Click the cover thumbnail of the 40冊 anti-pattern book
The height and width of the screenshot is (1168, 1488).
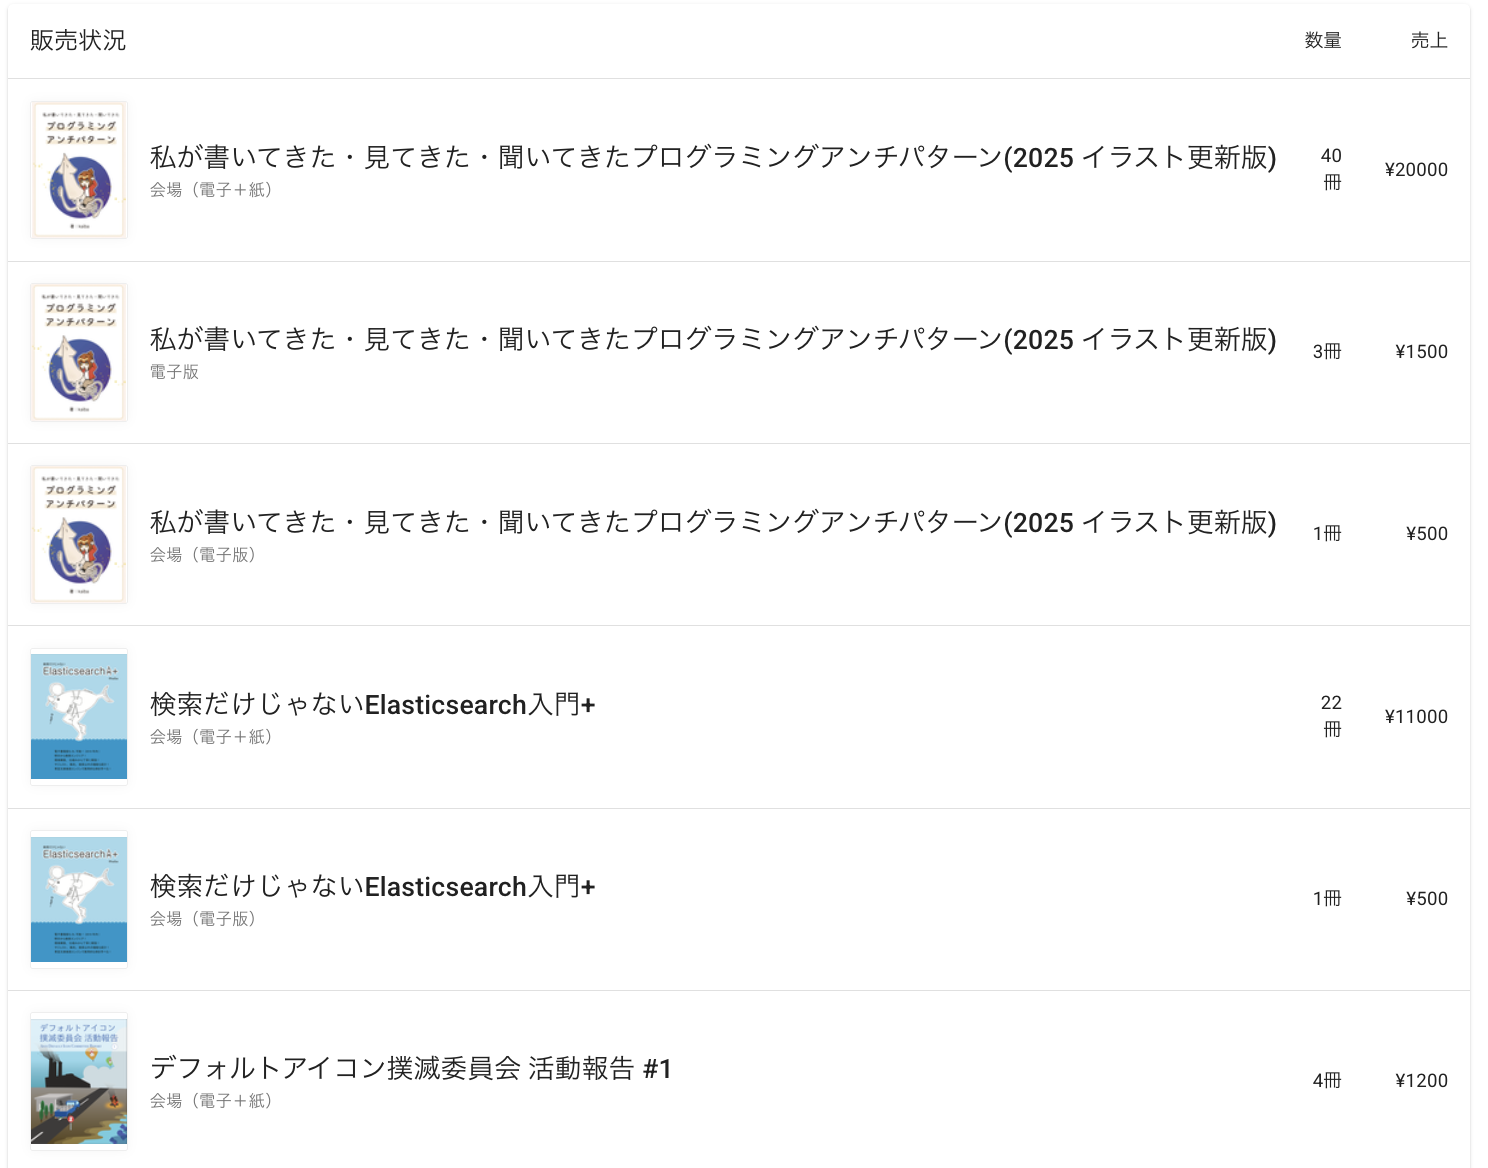(x=79, y=170)
